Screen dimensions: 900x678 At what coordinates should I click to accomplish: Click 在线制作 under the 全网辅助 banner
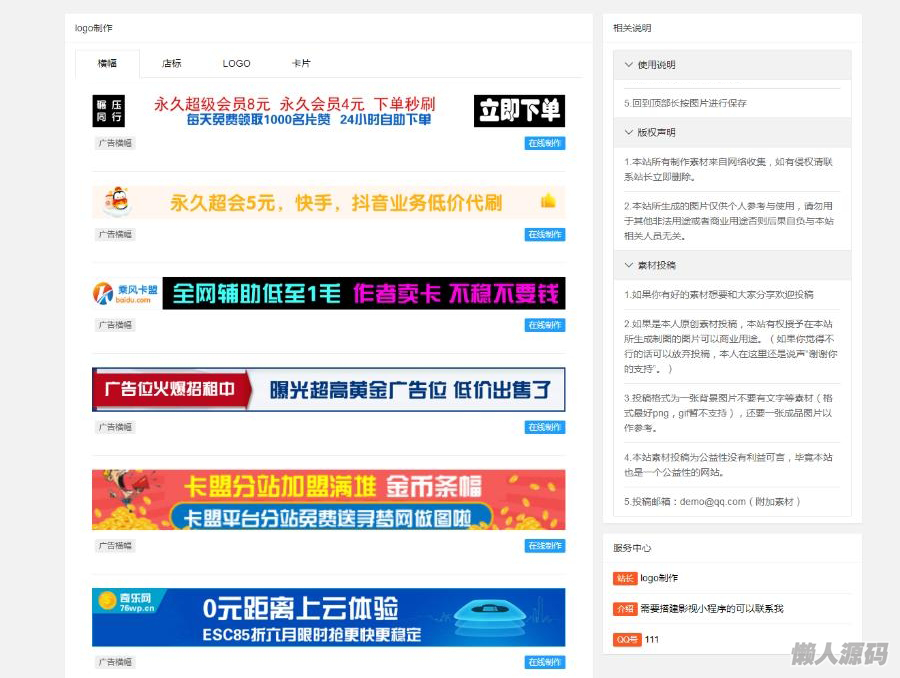point(544,325)
